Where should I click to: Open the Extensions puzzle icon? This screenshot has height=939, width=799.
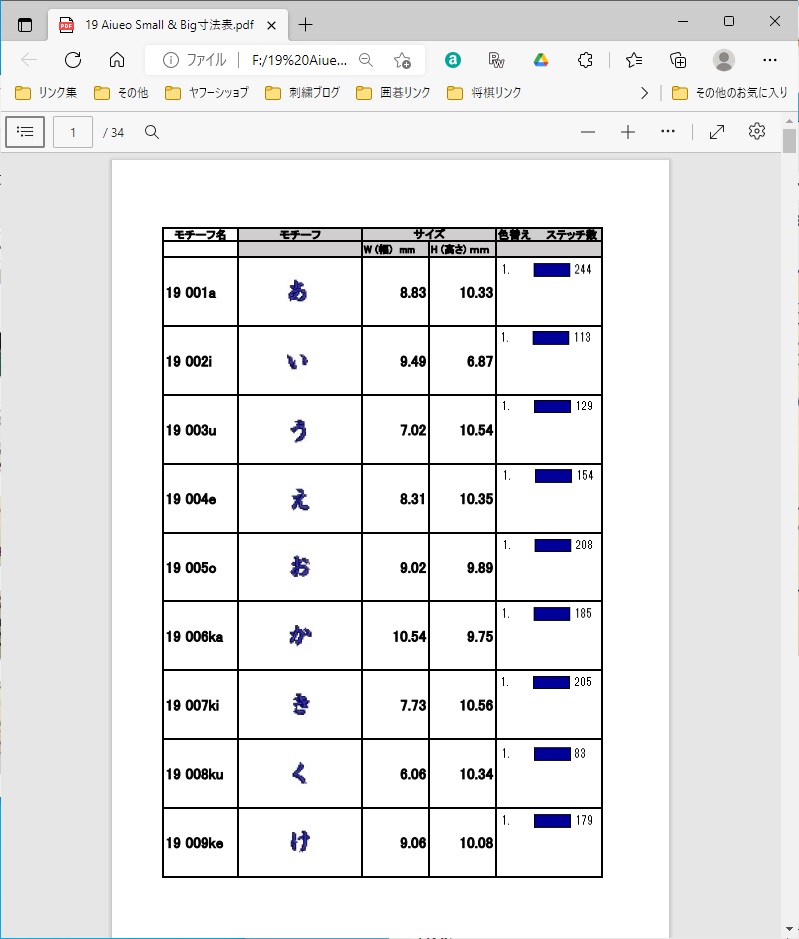pyautogui.click(x=585, y=60)
